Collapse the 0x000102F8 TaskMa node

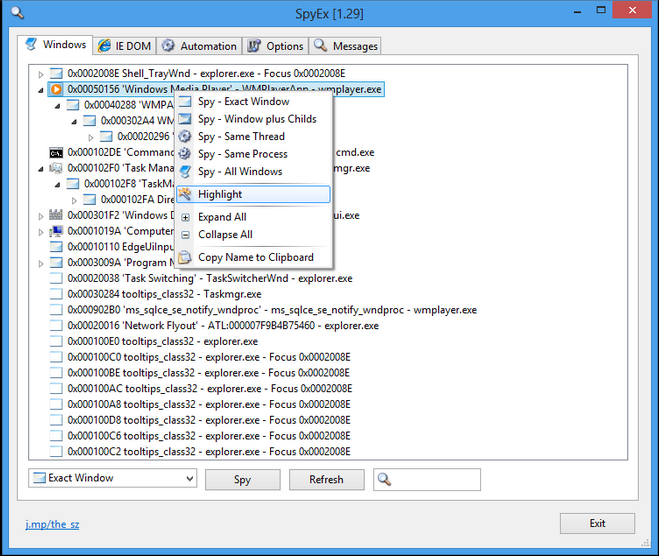click(58, 184)
